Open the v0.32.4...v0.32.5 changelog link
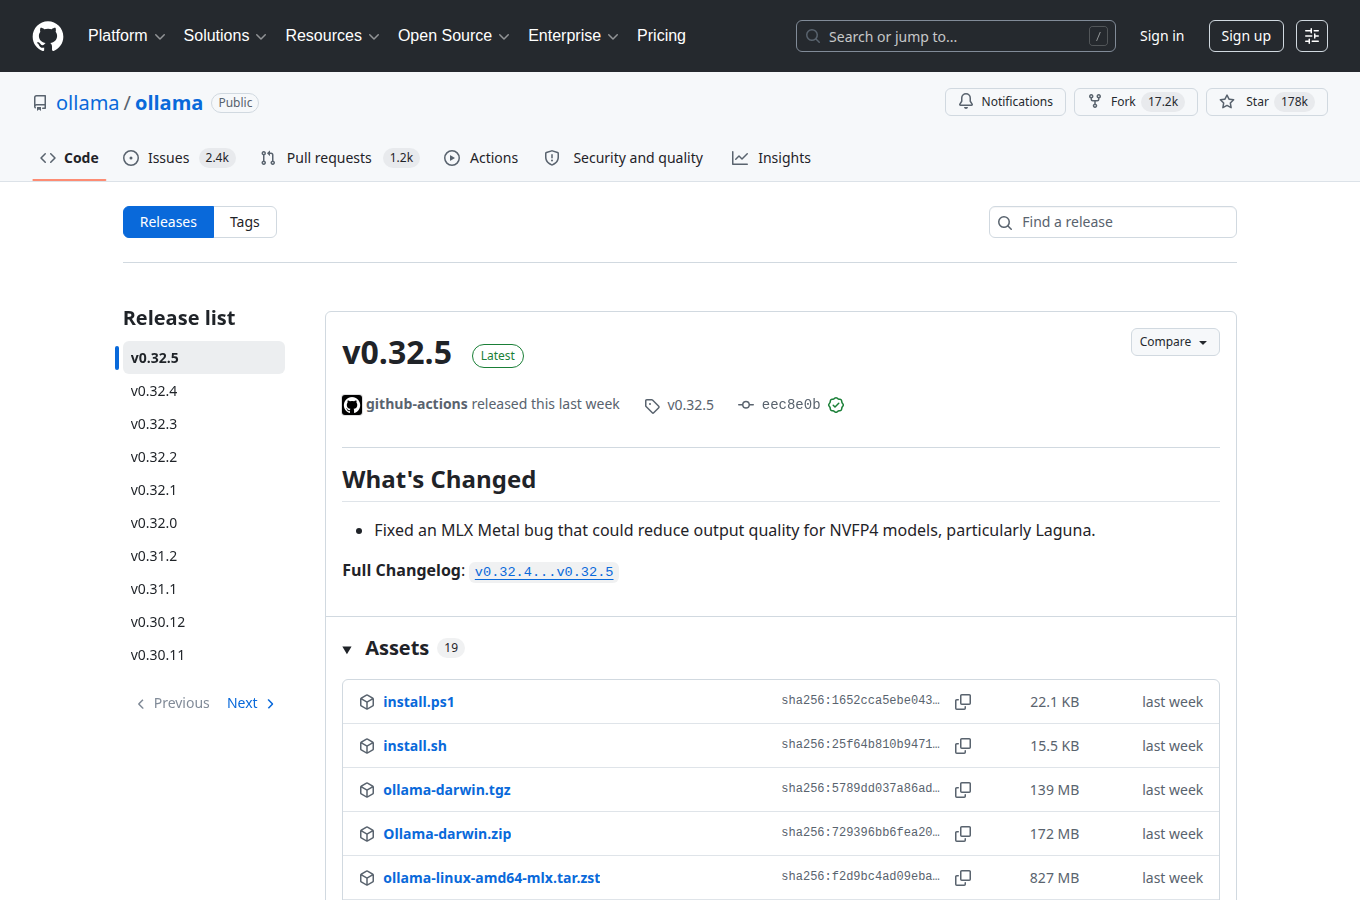Image resolution: width=1360 pixels, height=900 pixels. (544, 572)
